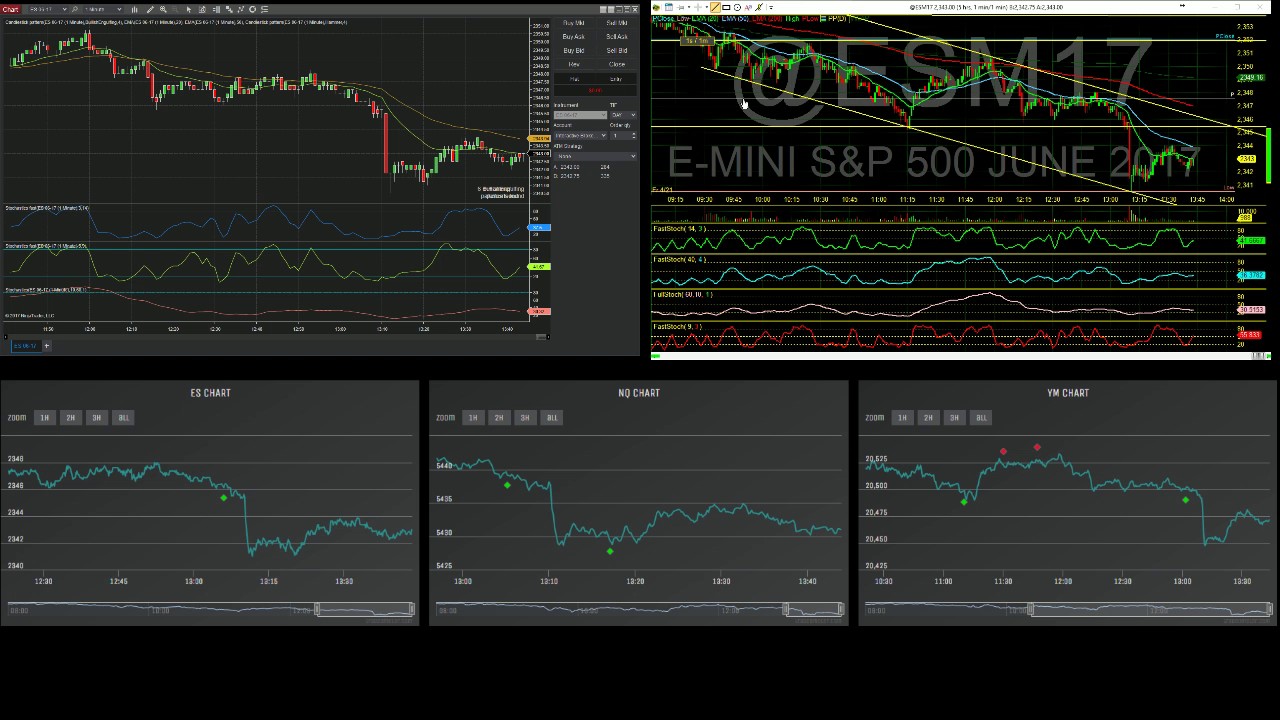Click the green diamond marker on ES chart
This screenshot has height=720, width=1280.
pos(223,497)
